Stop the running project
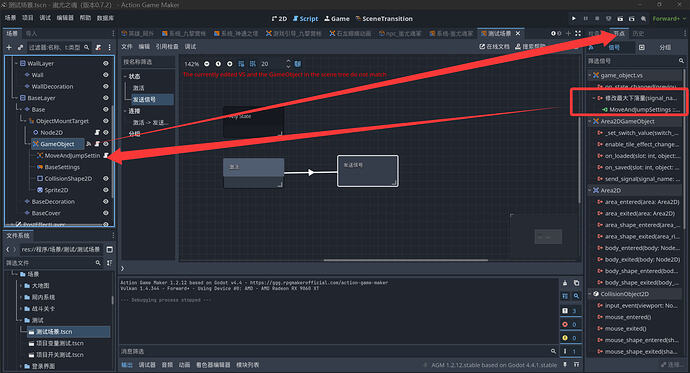This screenshot has width=690, height=373. [597, 18]
